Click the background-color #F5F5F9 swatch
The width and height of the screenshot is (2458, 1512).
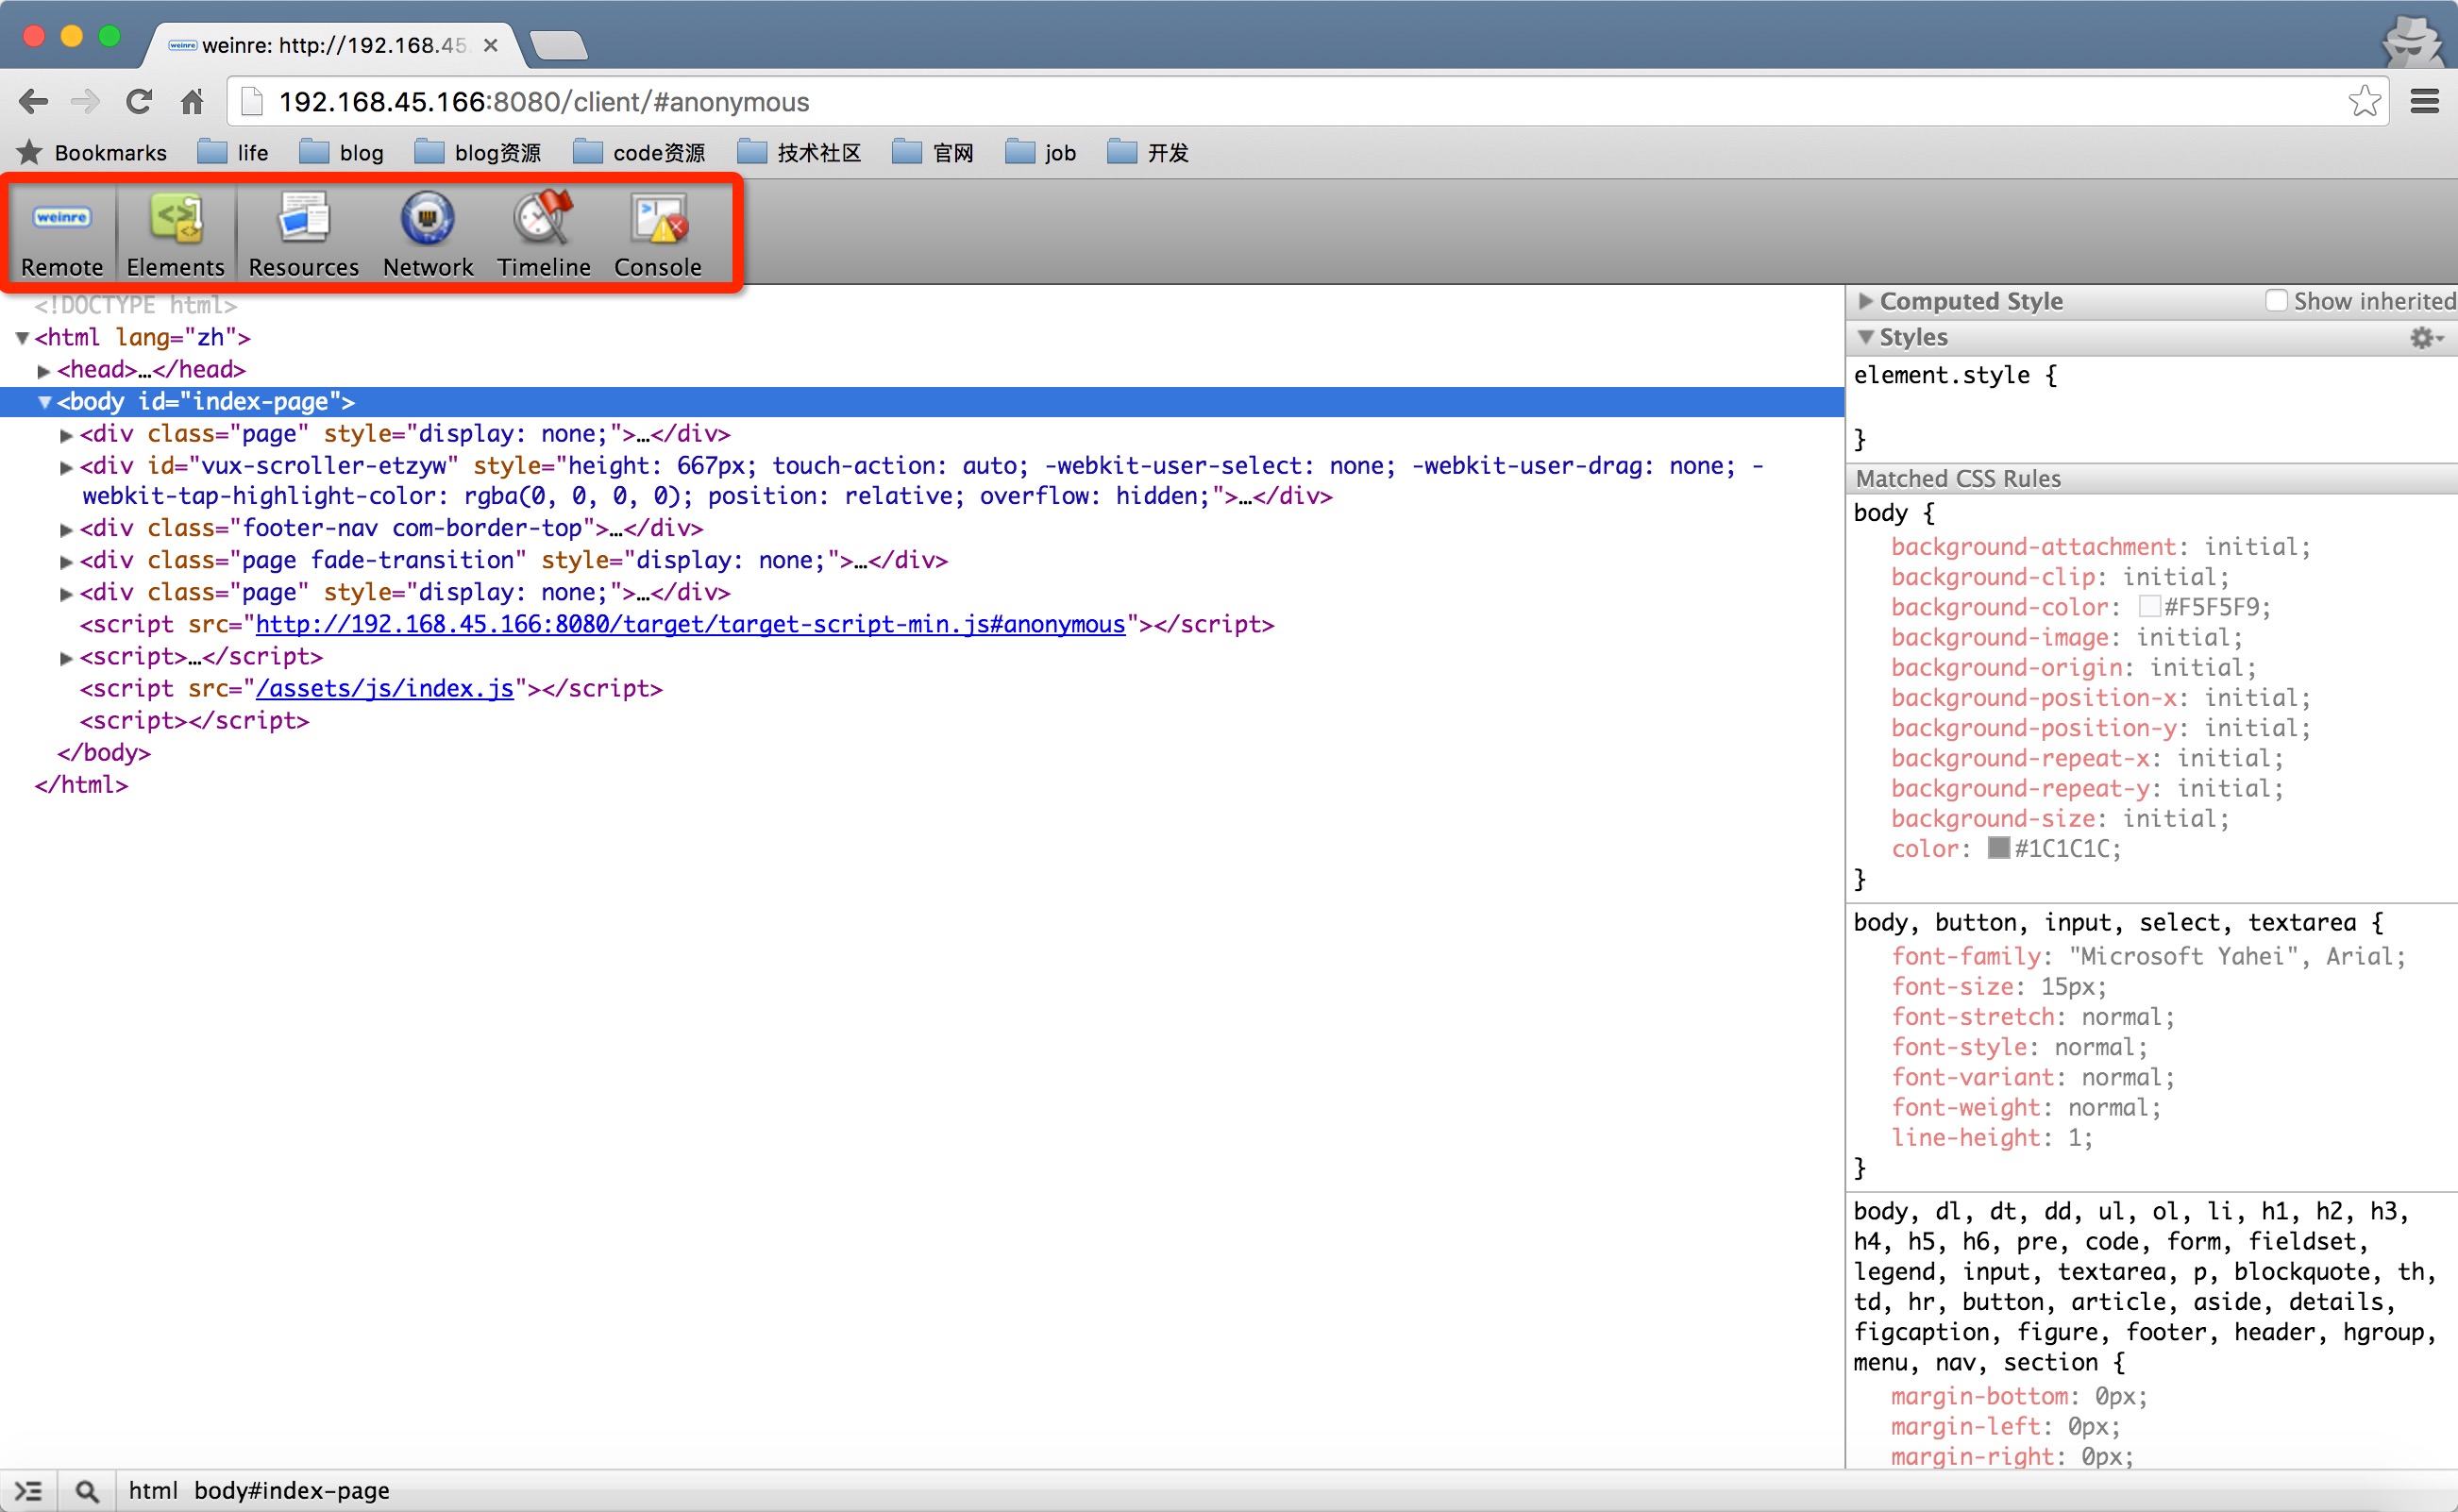point(2149,607)
